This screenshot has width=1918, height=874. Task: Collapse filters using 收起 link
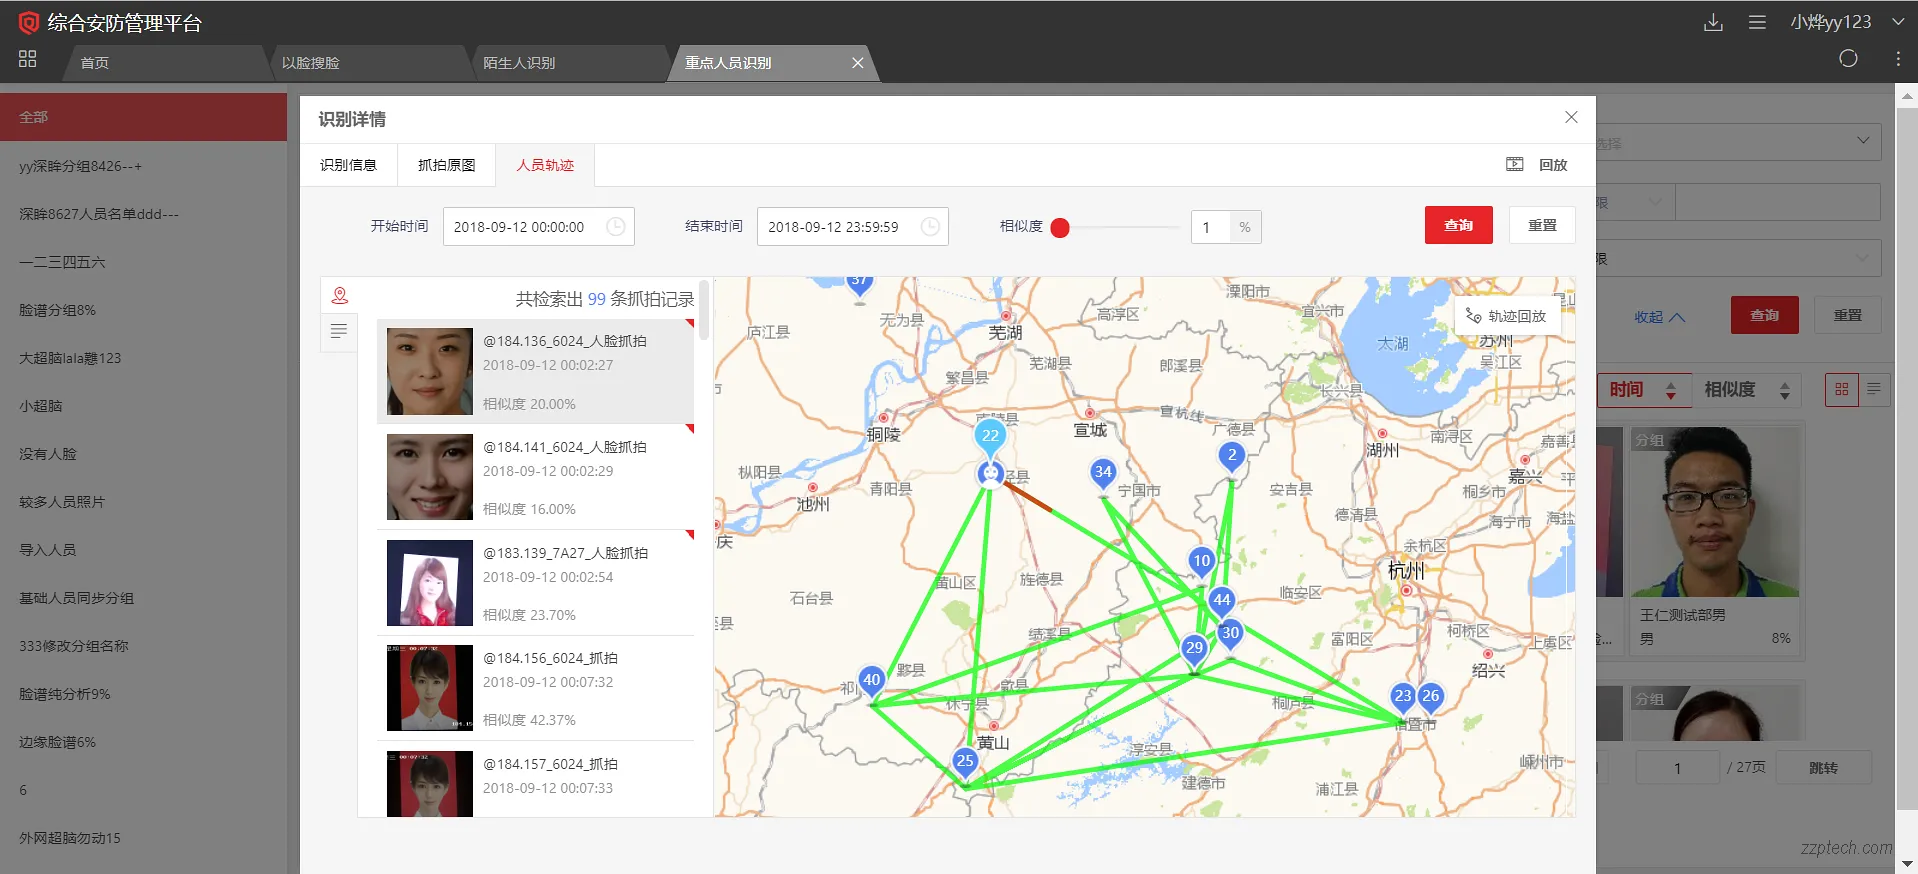1659,317
